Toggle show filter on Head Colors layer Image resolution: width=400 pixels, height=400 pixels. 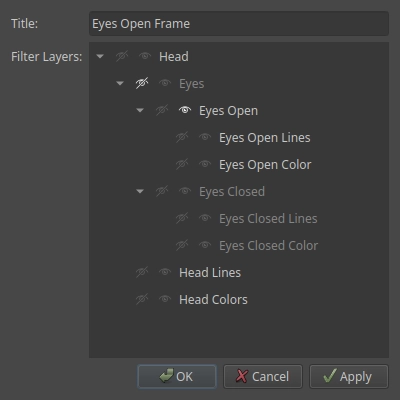(x=165, y=299)
